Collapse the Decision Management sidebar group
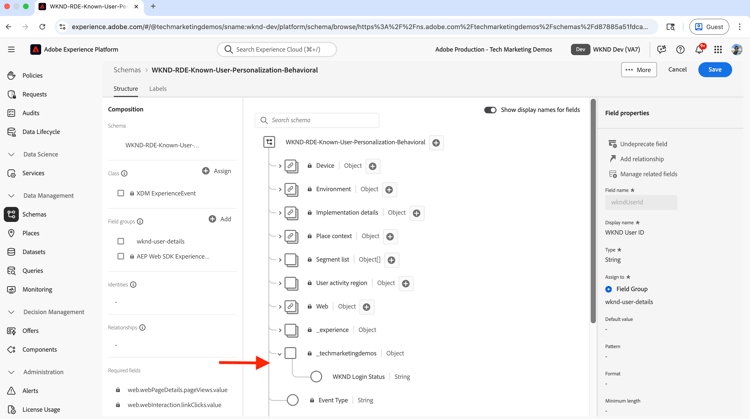 click(11, 312)
